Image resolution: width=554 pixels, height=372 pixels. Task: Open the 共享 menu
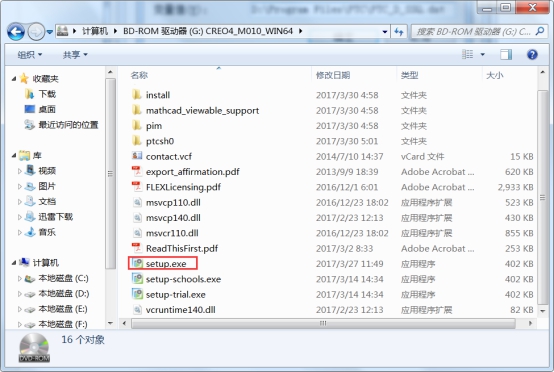(x=75, y=55)
